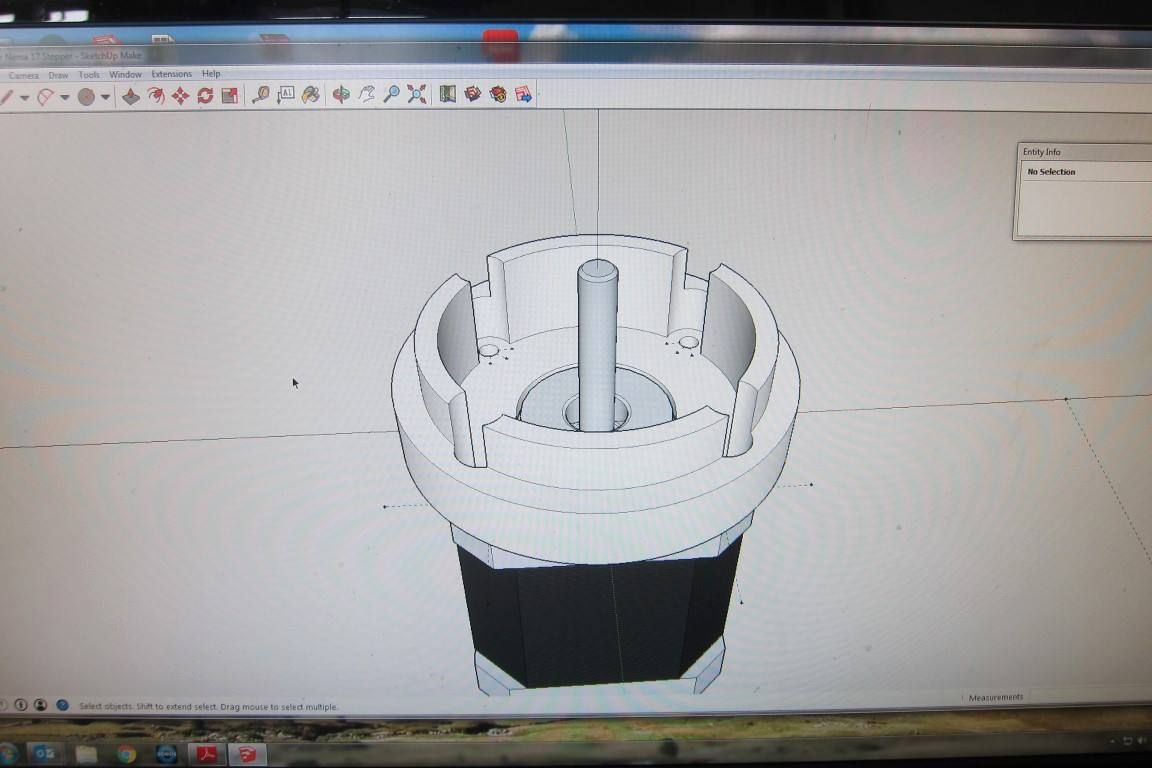Select the Zoom tool

(x=390, y=95)
